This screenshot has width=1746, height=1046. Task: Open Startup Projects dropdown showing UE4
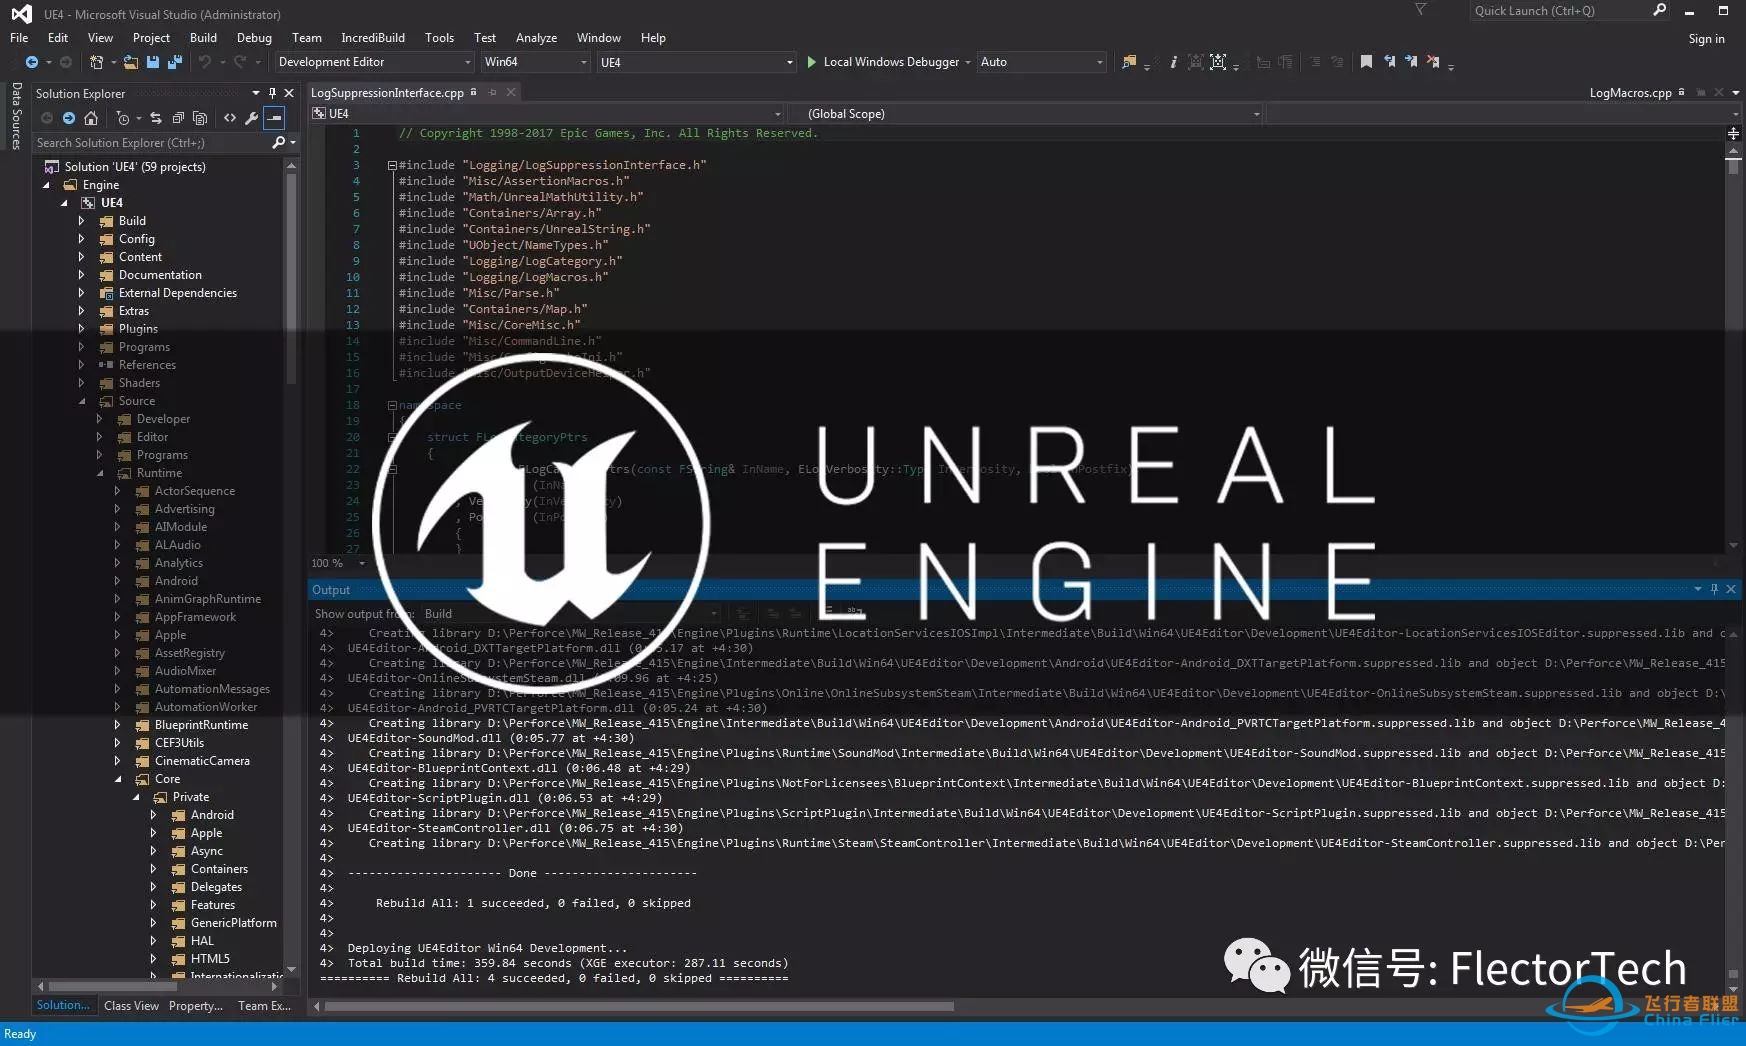tap(696, 62)
